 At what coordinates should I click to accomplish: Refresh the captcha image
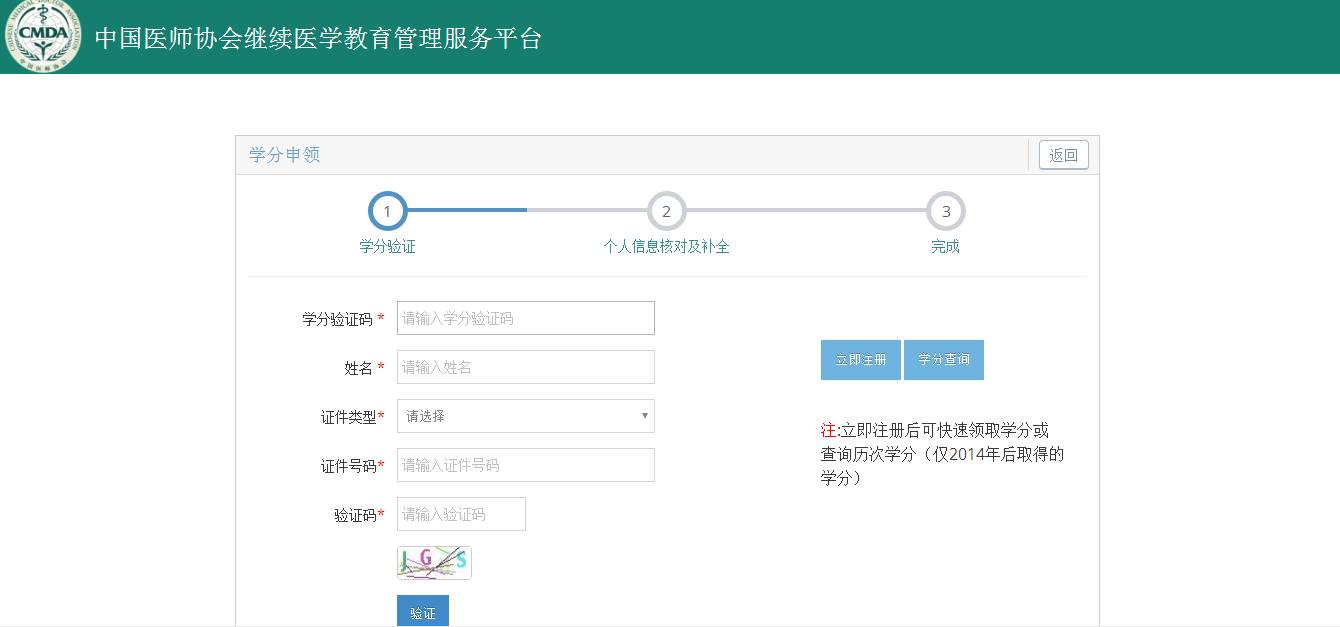[434, 563]
